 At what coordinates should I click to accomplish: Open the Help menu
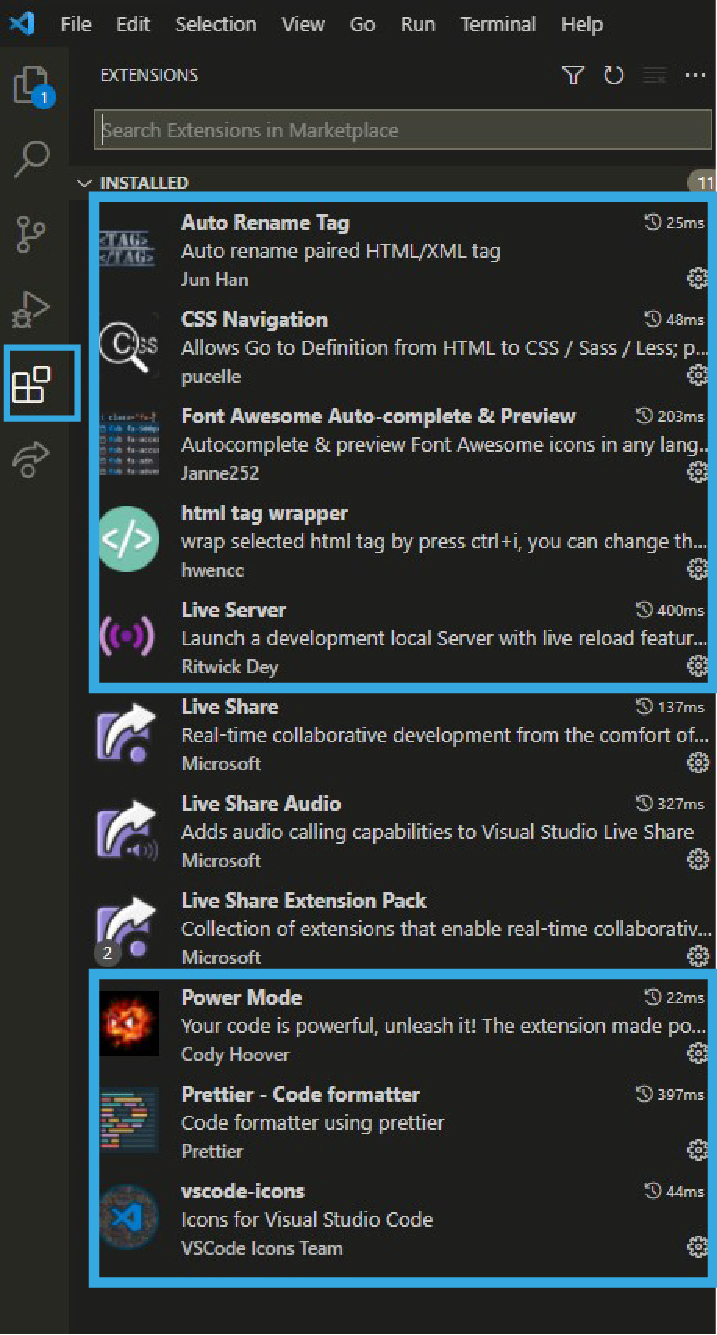coord(582,24)
